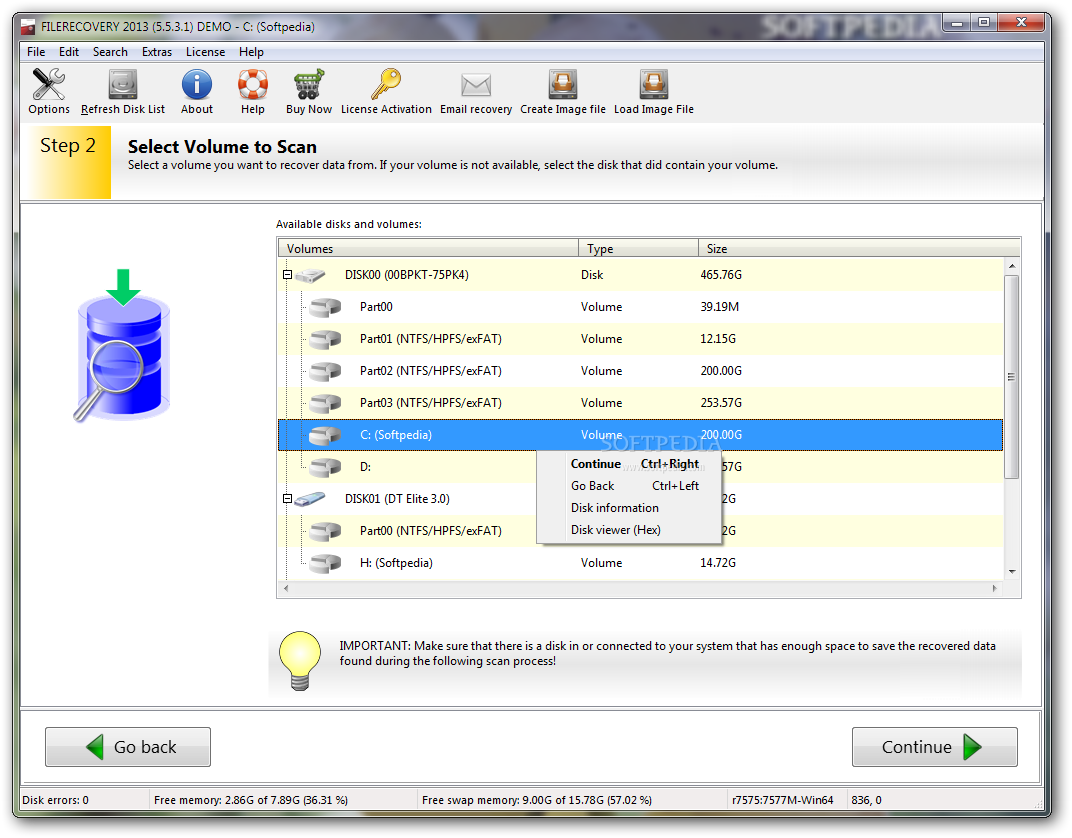
Task: Select Part01 (NTFS/HPFS/exFAT) volume
Action: pos(641,339)
